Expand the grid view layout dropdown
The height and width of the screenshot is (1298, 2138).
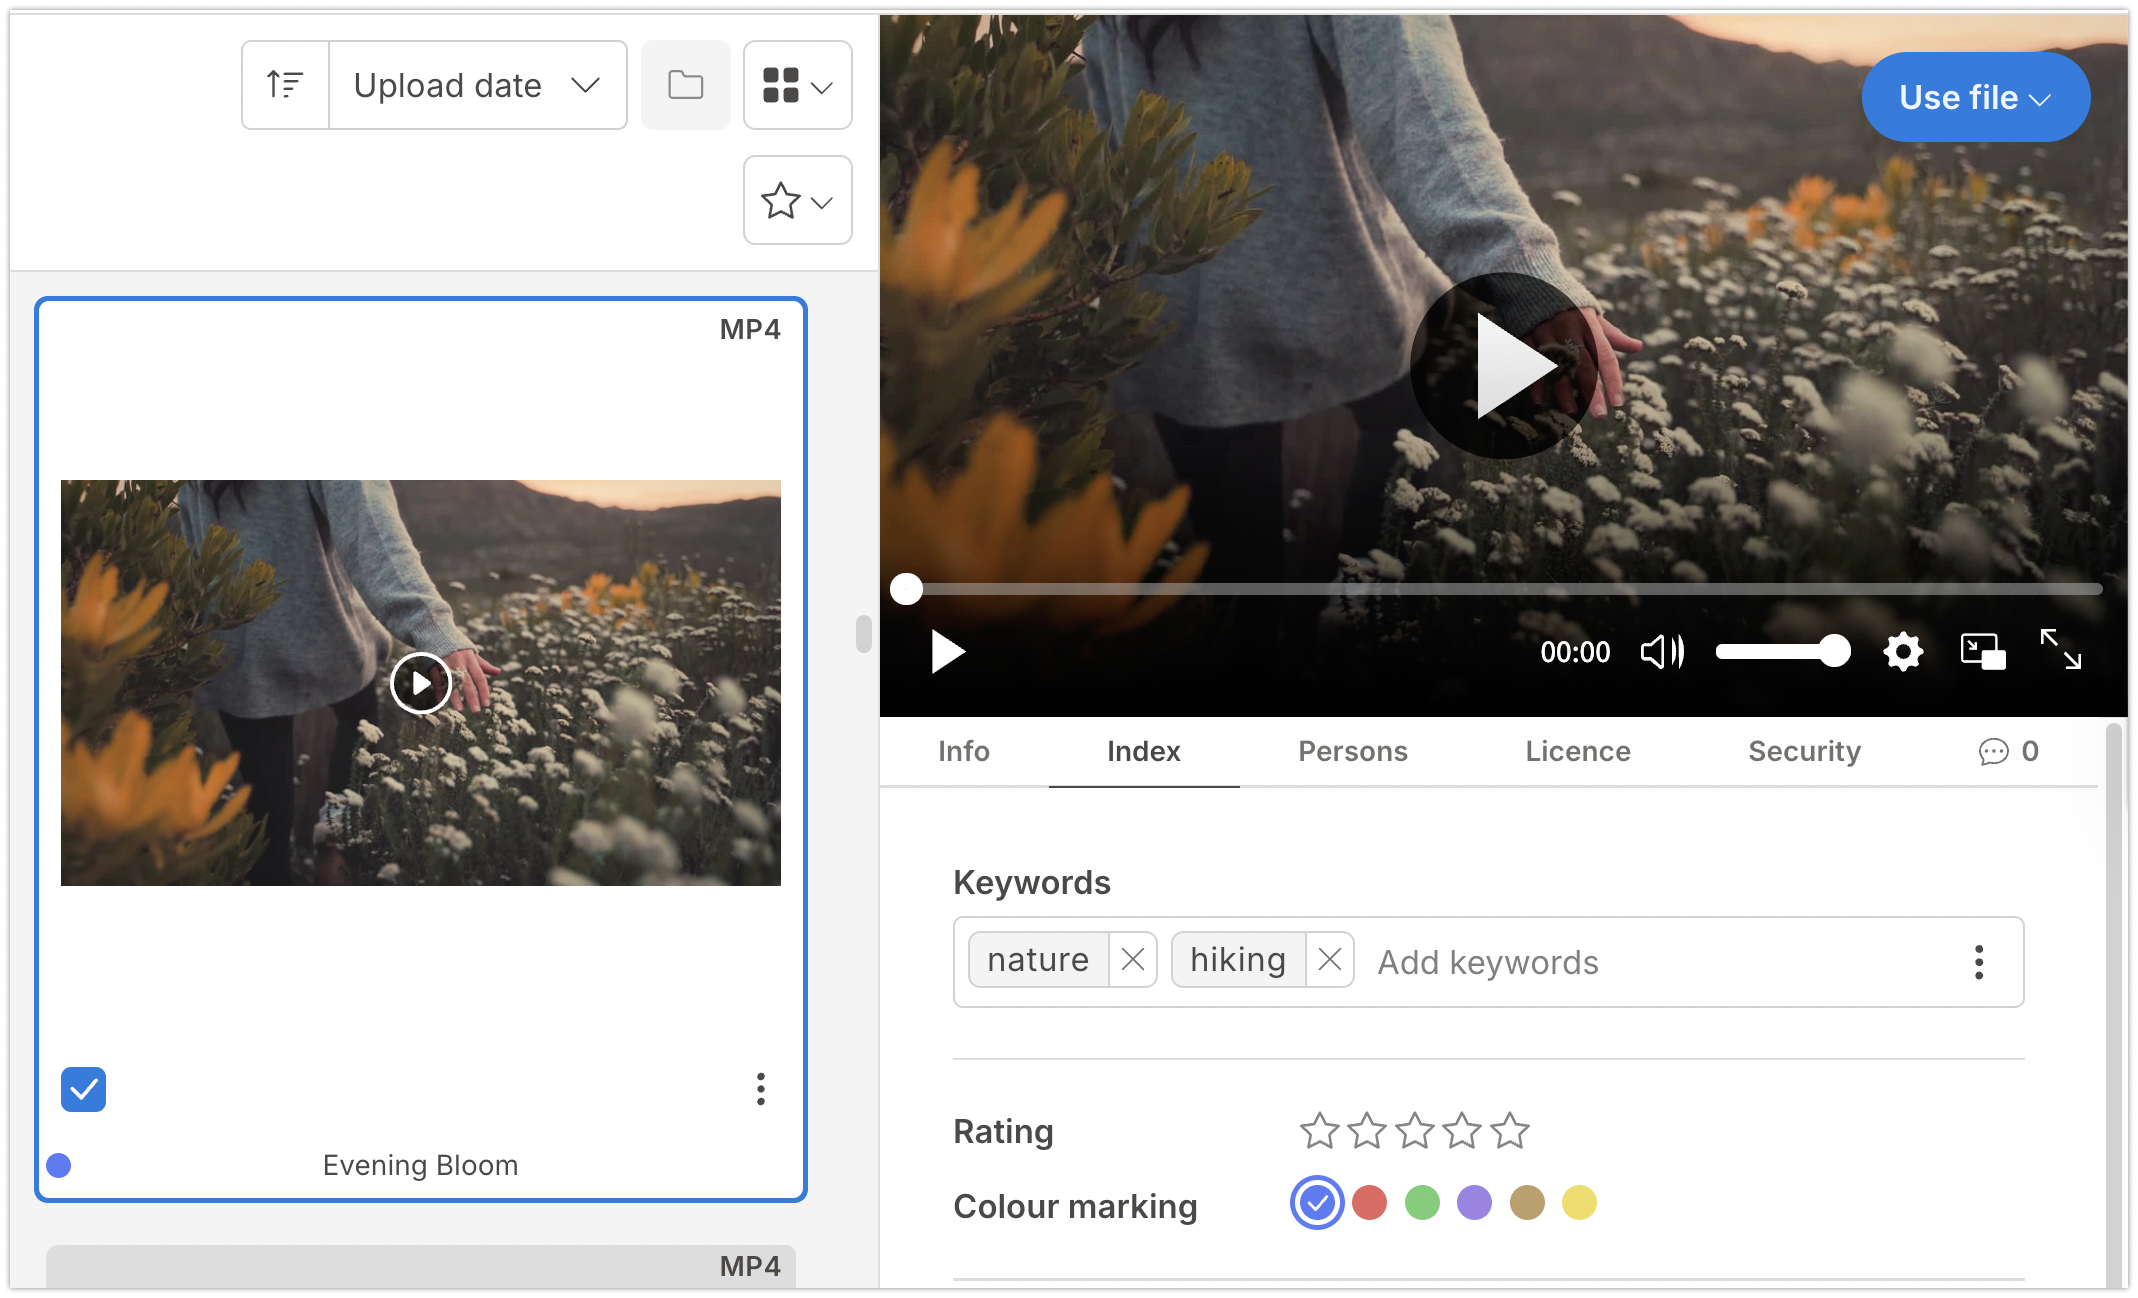point(797,85)
